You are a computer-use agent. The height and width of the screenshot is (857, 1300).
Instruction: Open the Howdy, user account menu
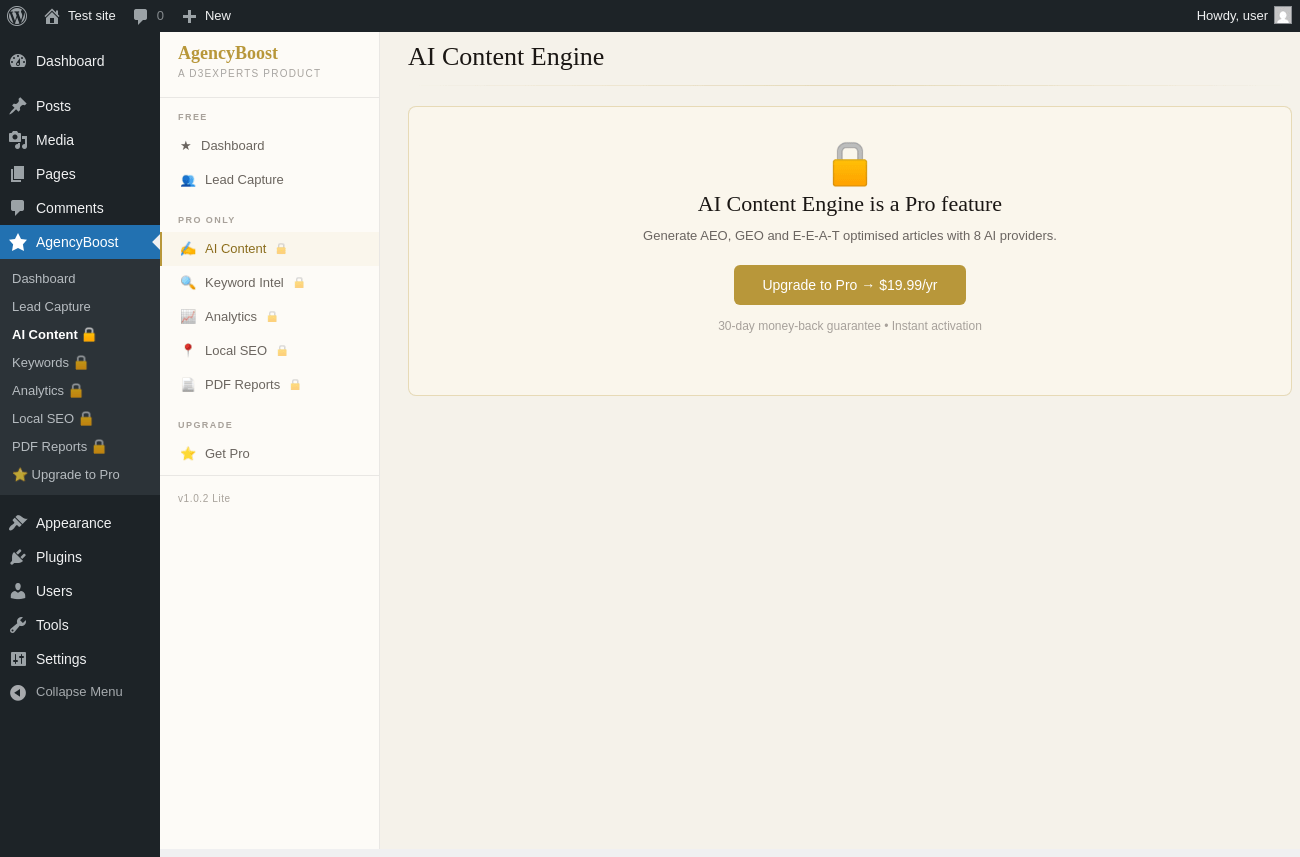click(x=1244, y=16)
